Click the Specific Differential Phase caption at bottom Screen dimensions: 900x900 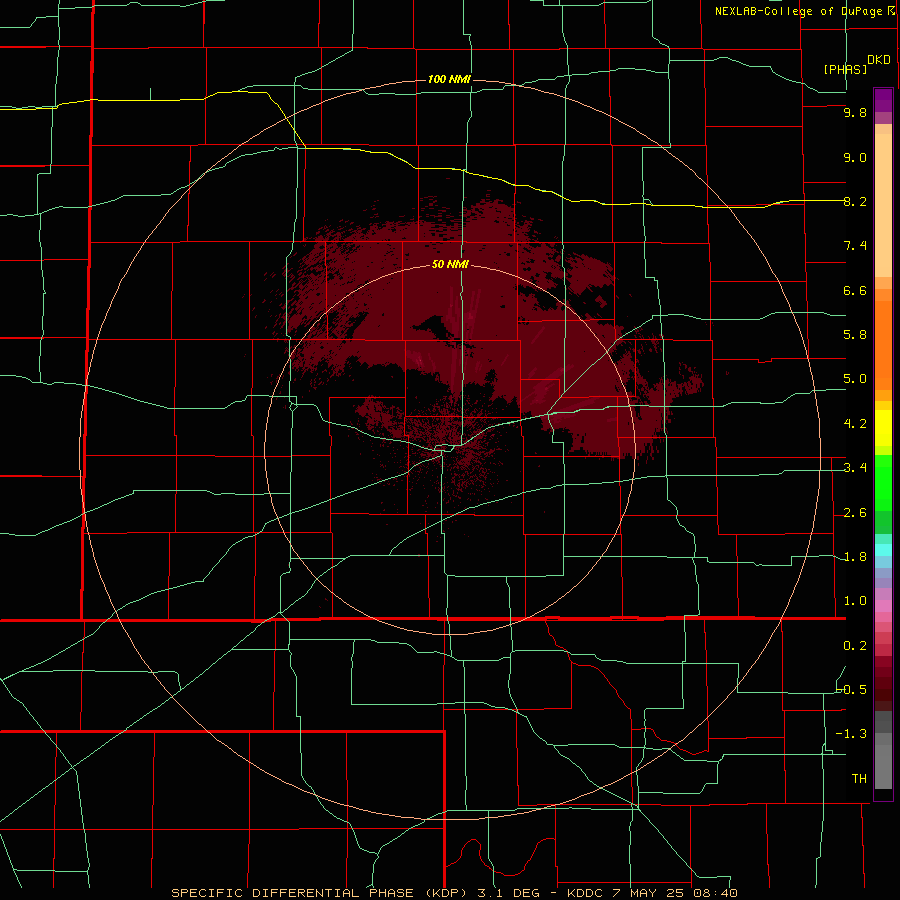454,893
